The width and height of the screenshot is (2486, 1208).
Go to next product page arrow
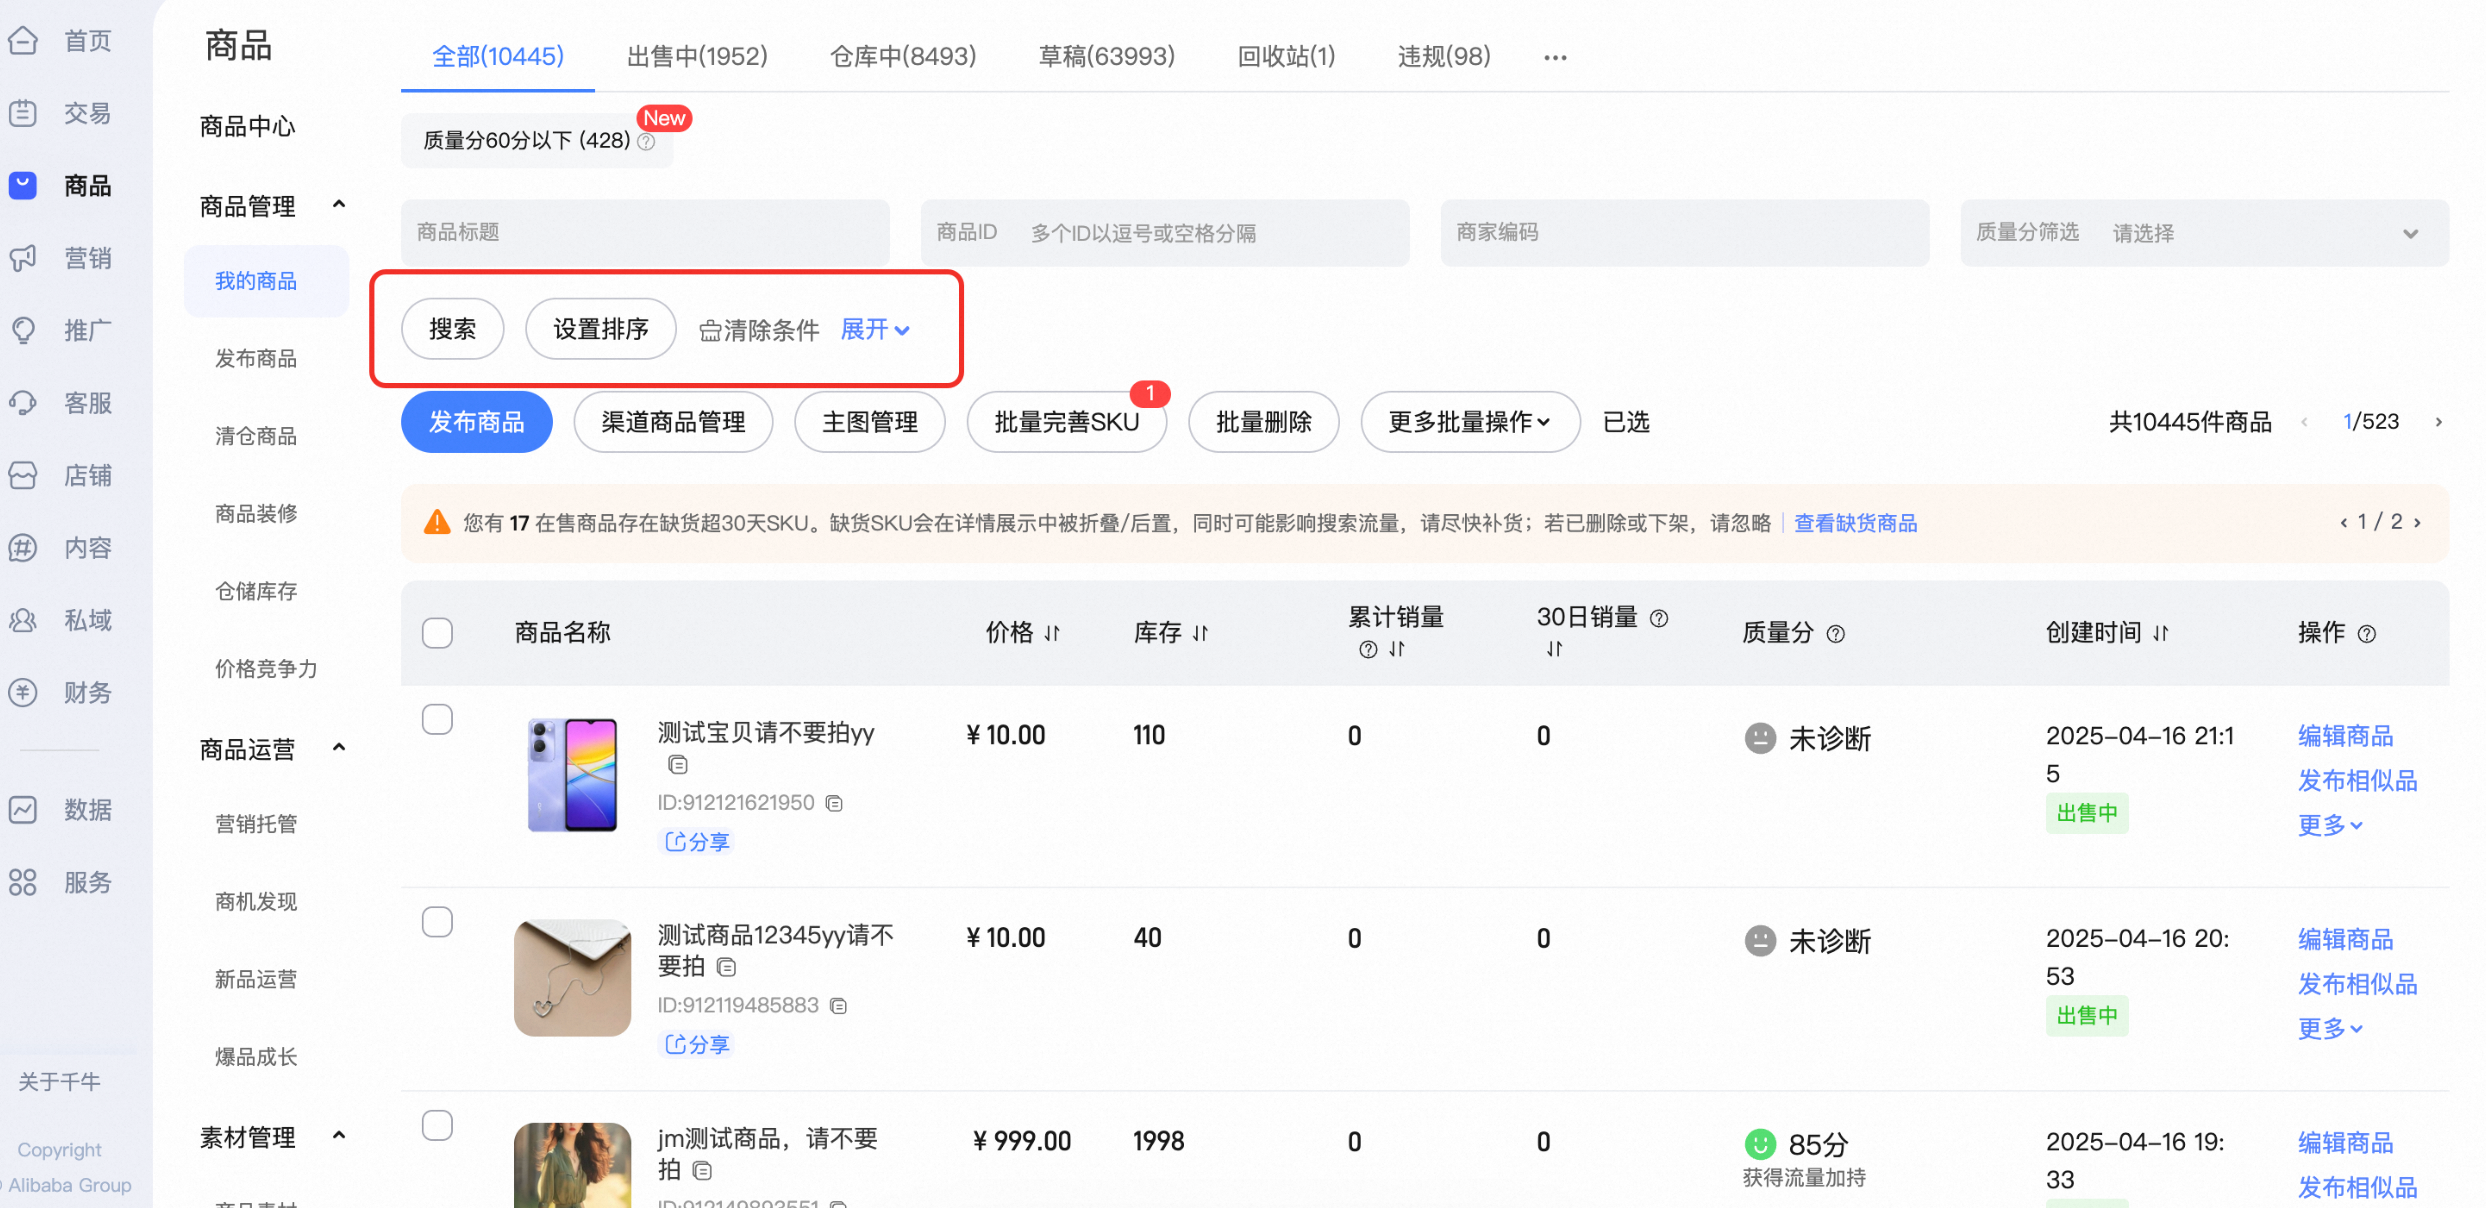point(2439,422)
